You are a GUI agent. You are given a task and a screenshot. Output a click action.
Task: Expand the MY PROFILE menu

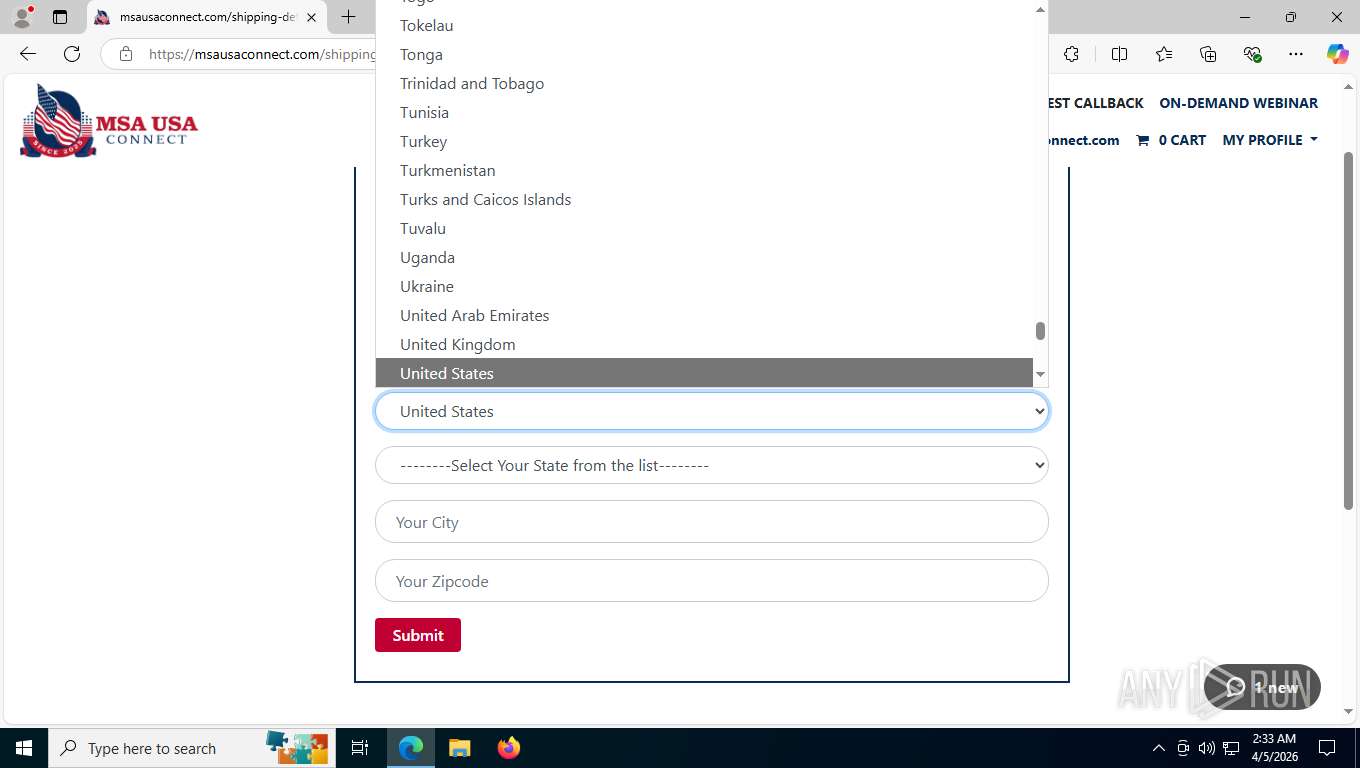[x=1270, y=140]
